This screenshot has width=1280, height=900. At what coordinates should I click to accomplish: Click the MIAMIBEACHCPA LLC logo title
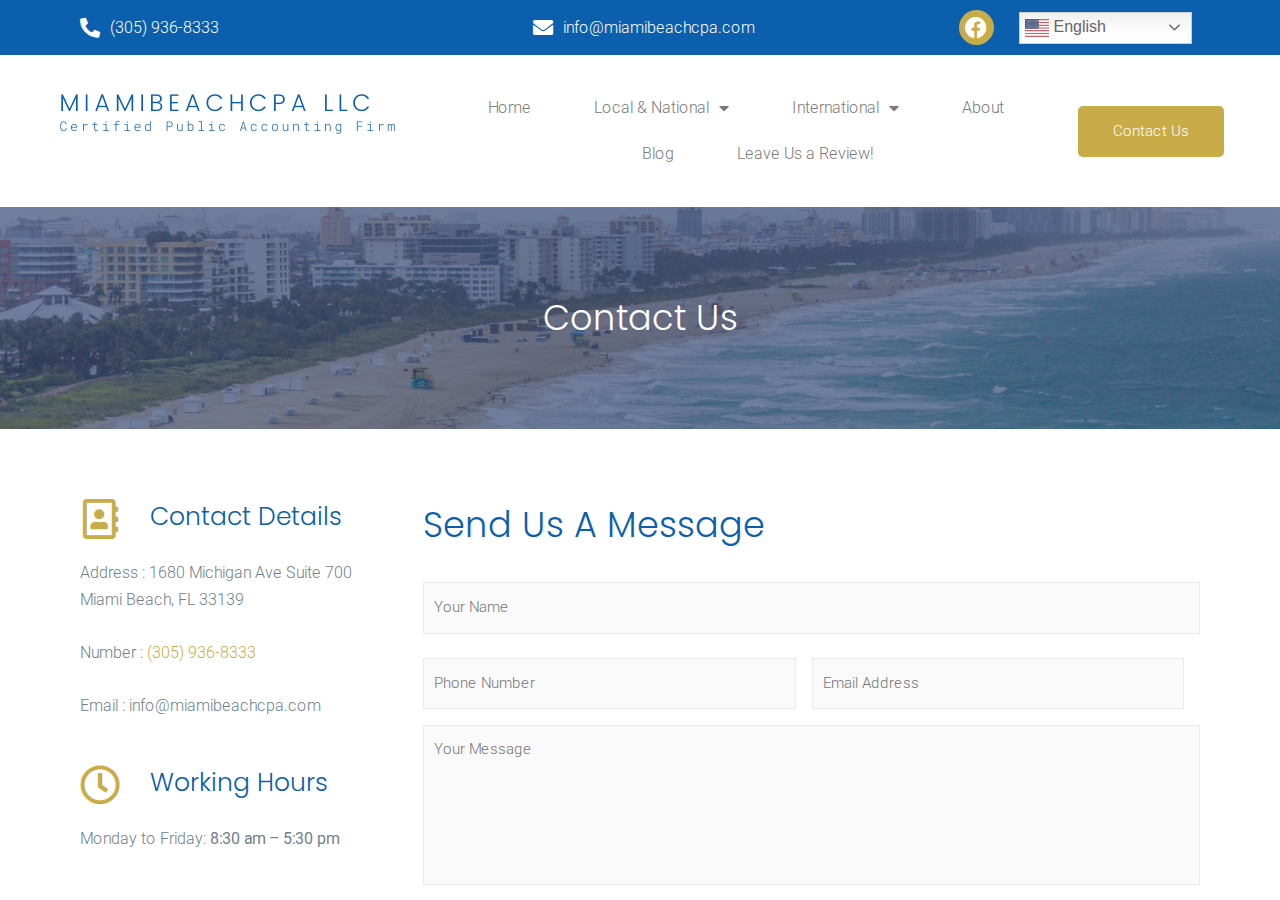click(x=216, y=103)
